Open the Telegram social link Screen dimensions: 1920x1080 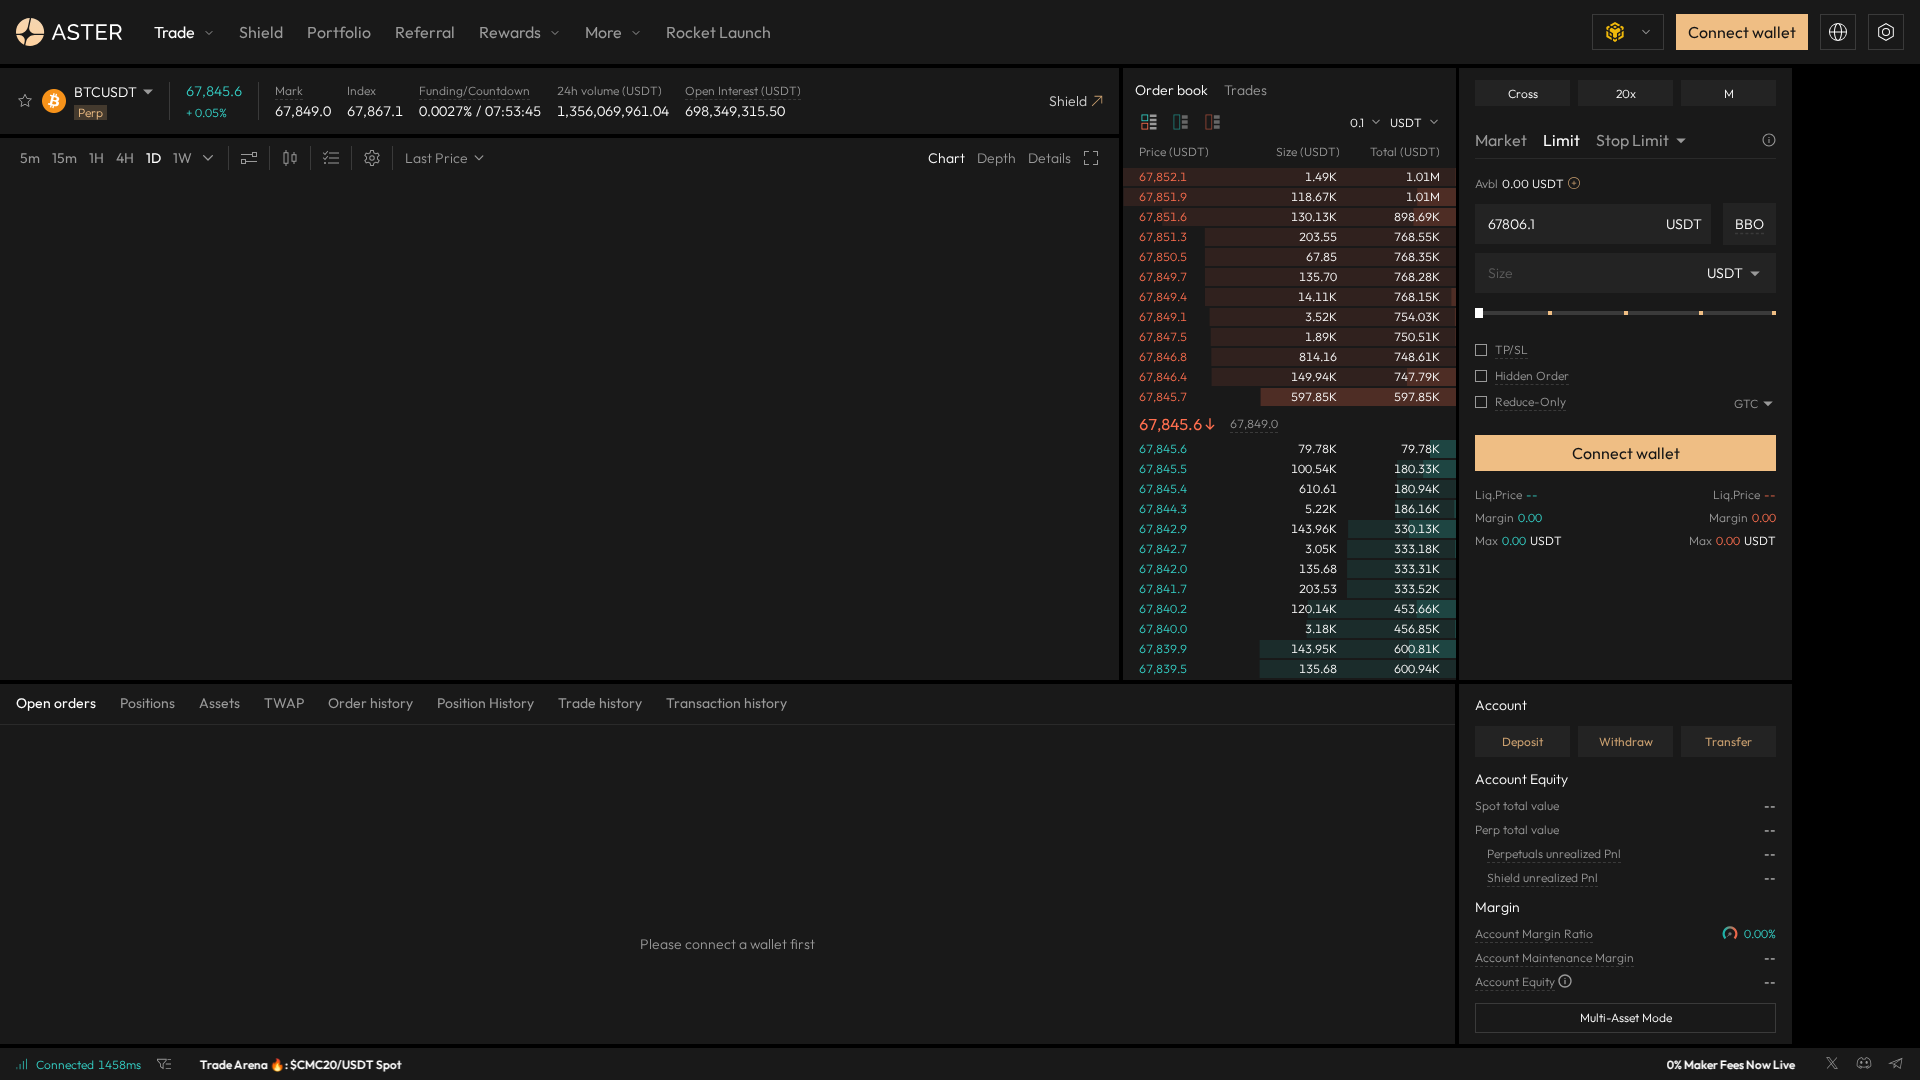[1896, 1063]
